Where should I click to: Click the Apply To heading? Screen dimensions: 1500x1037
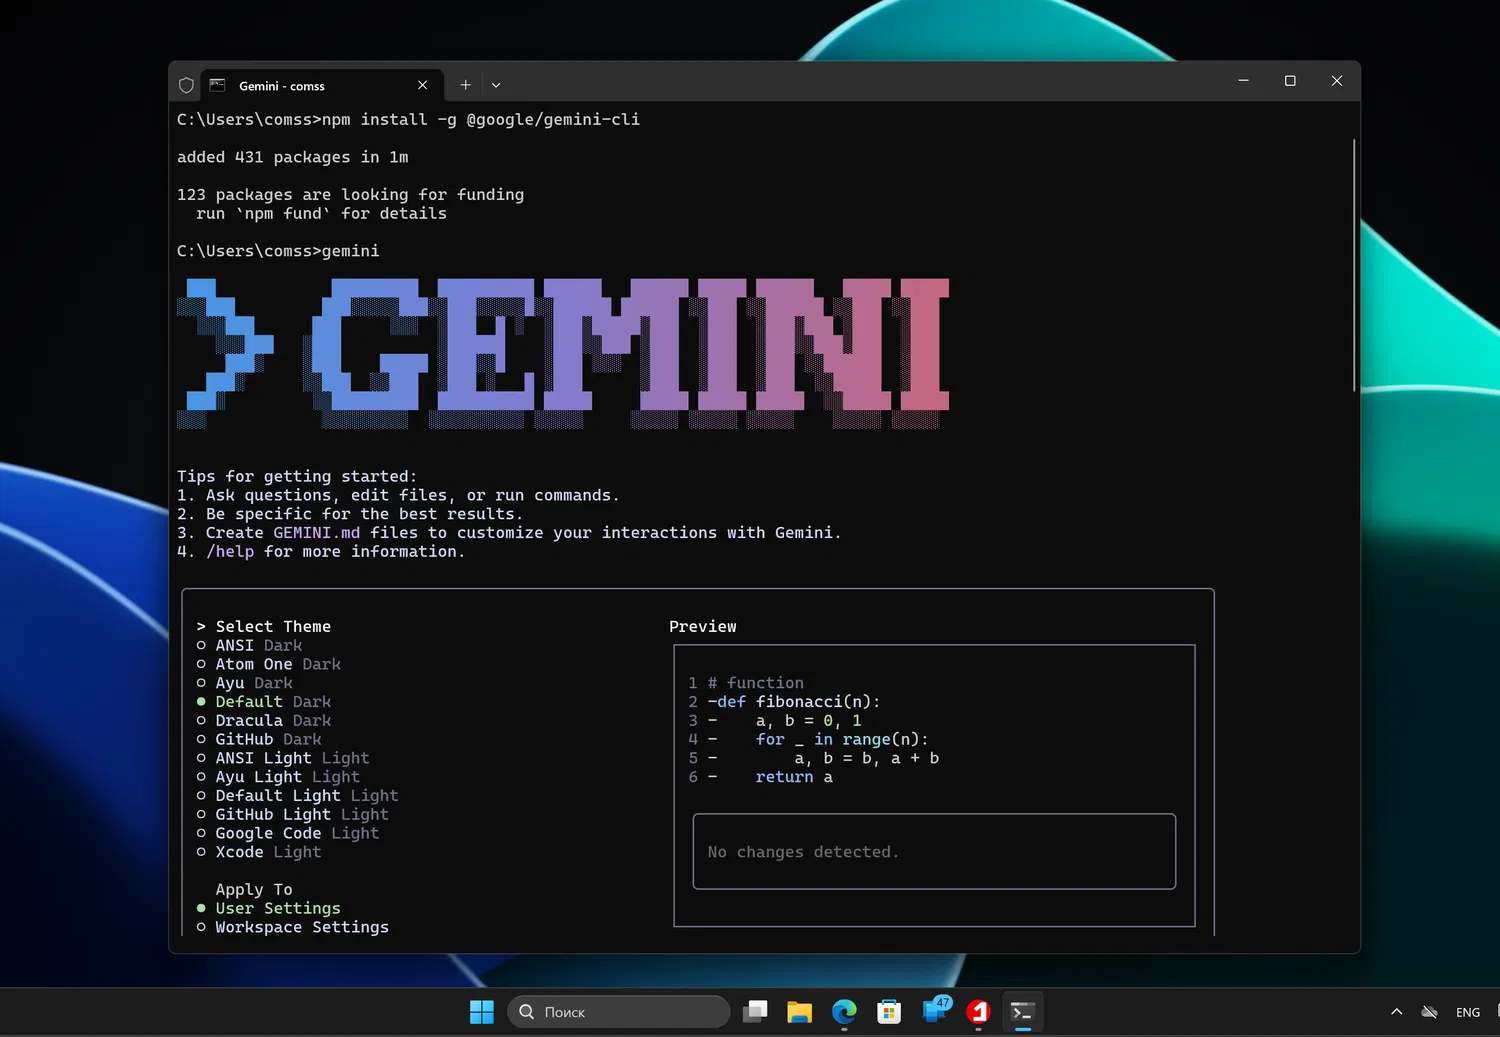pos(254,890)
